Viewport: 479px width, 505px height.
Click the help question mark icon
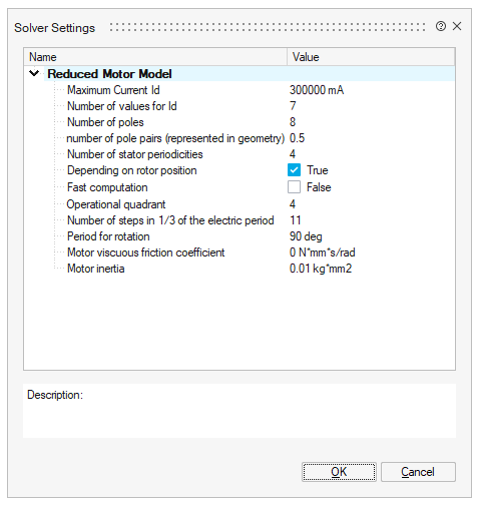pyautogui.click(x=441, y=26)
